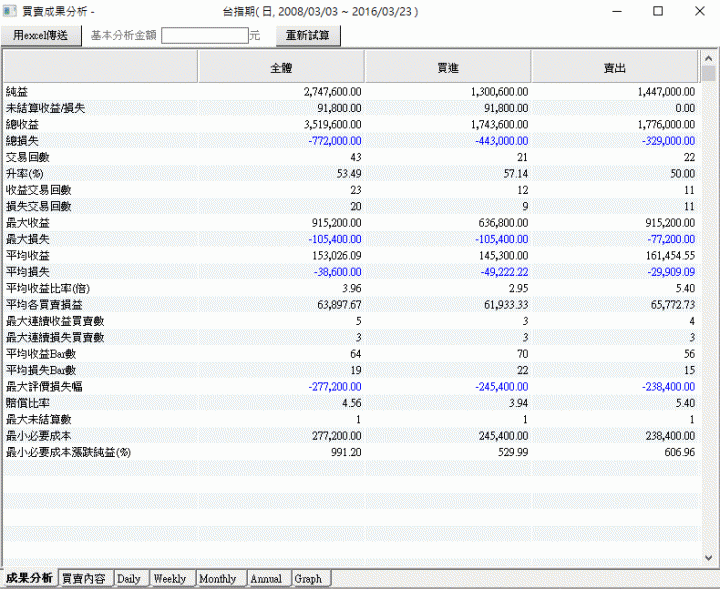The width and height of the screenshot is (720, 589).
Task: Select the 最小必要成本 row label
Action: click(39, 436)
